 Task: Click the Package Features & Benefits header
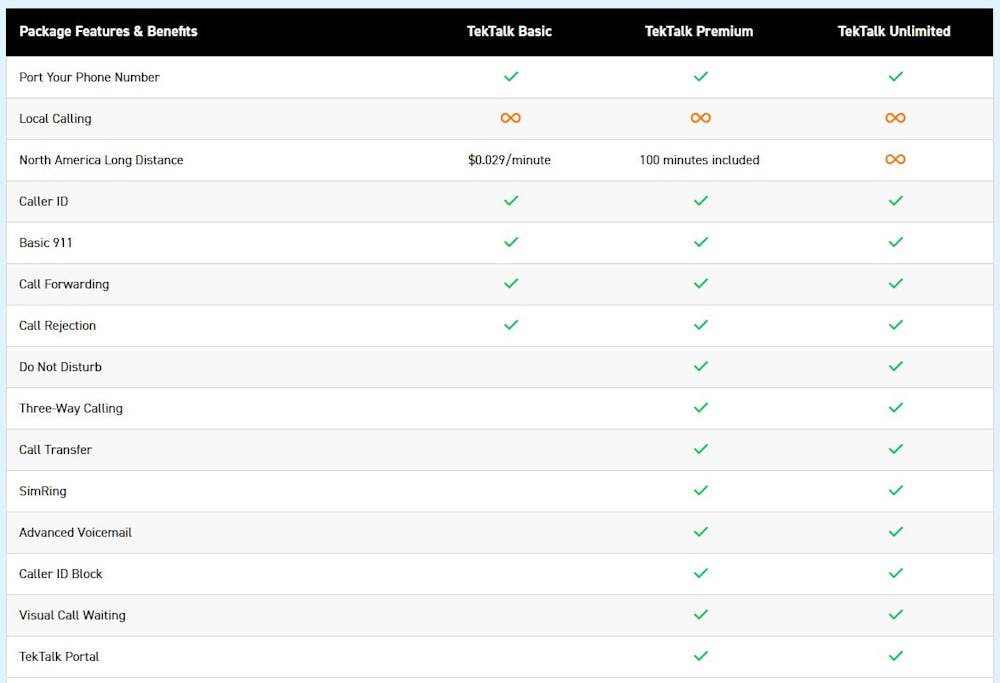[x=108, y=31]
